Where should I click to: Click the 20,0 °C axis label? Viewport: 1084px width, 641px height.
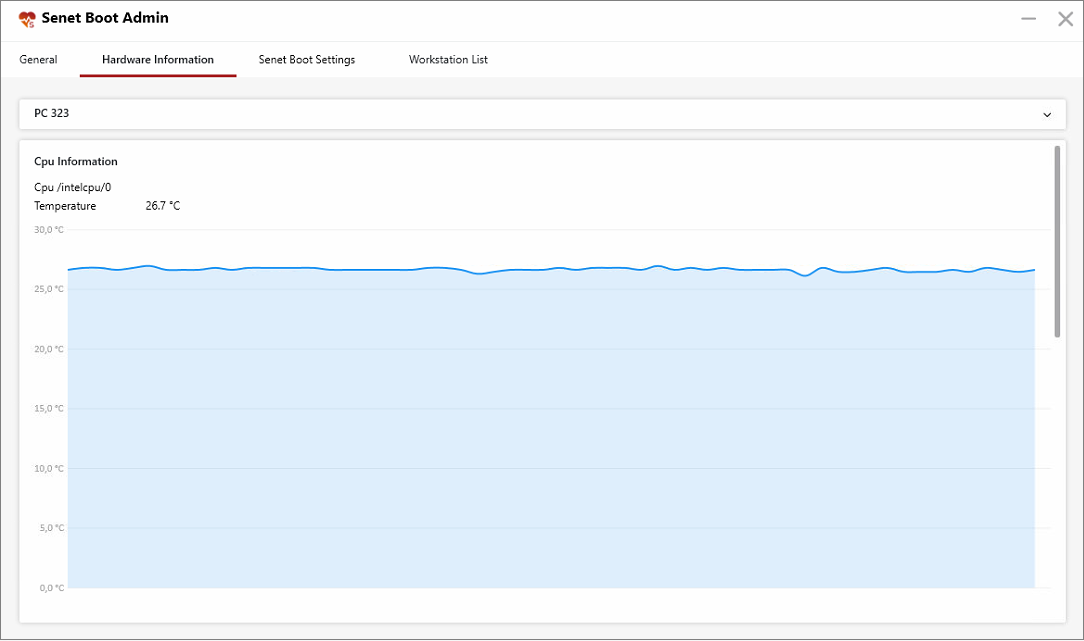[x=49, y=349]
